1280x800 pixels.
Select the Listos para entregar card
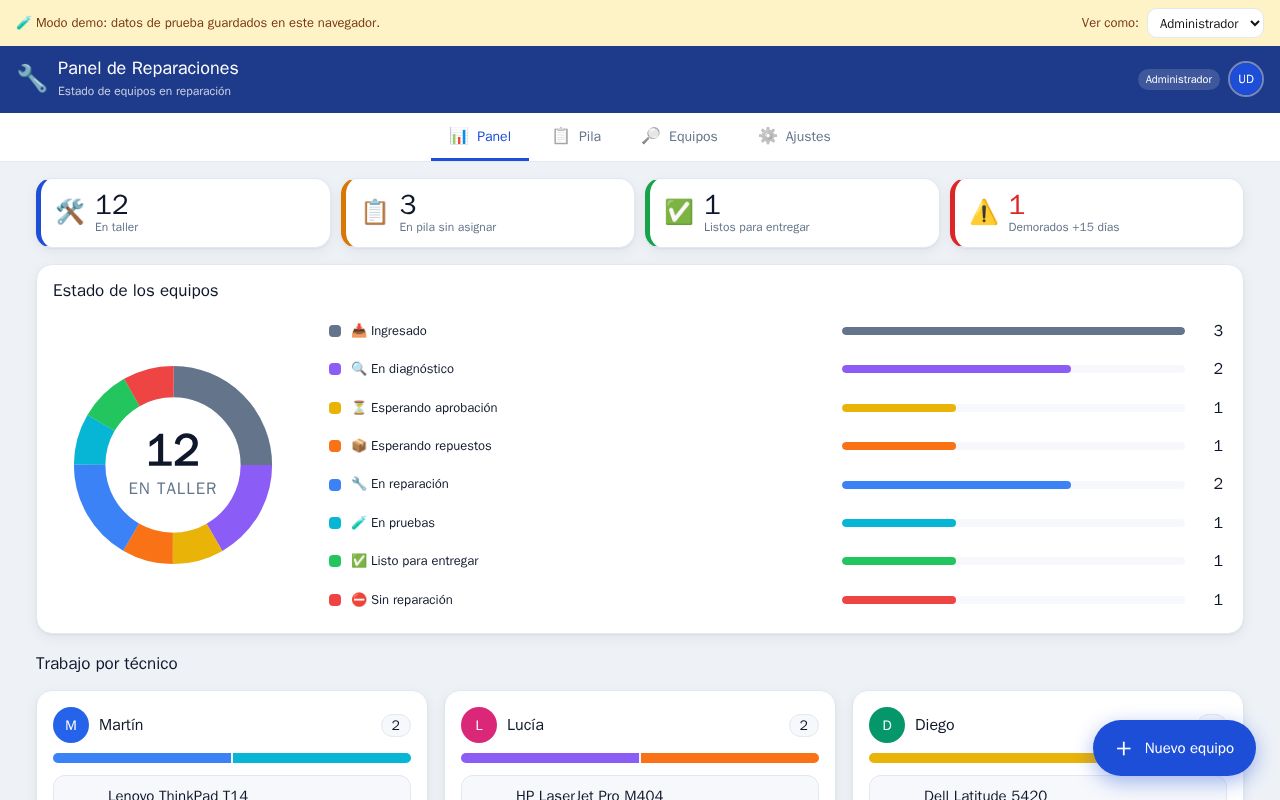point(792,213)
